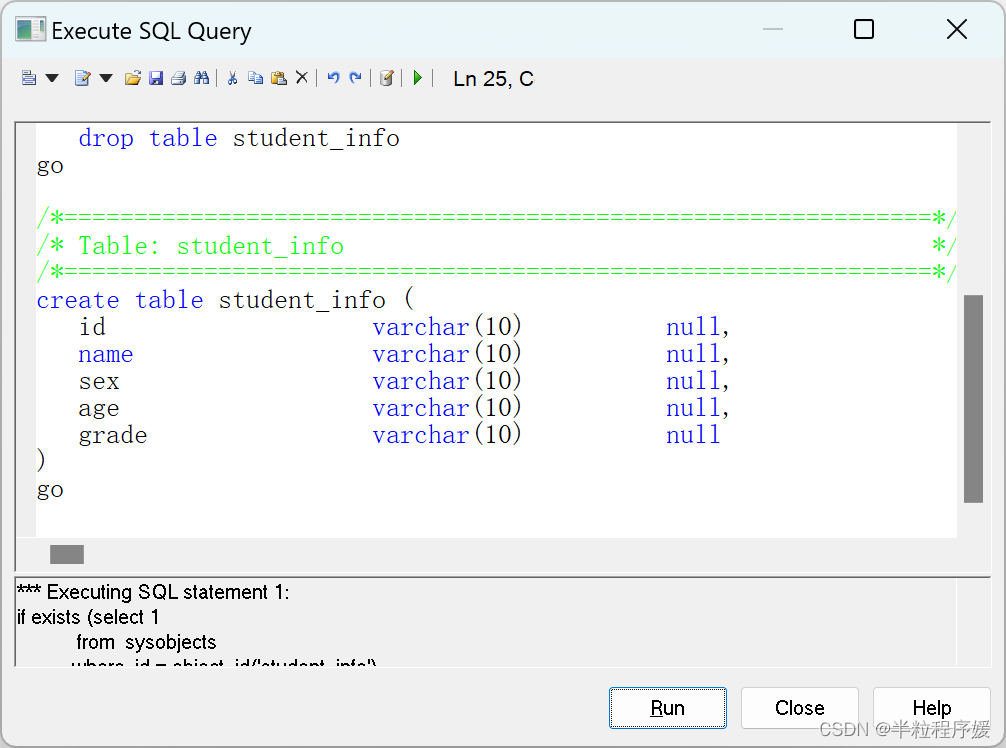
Task: Close the Execute SQL Query dialog via Close button
Action: pyautogui.click(x=799, y=707)
